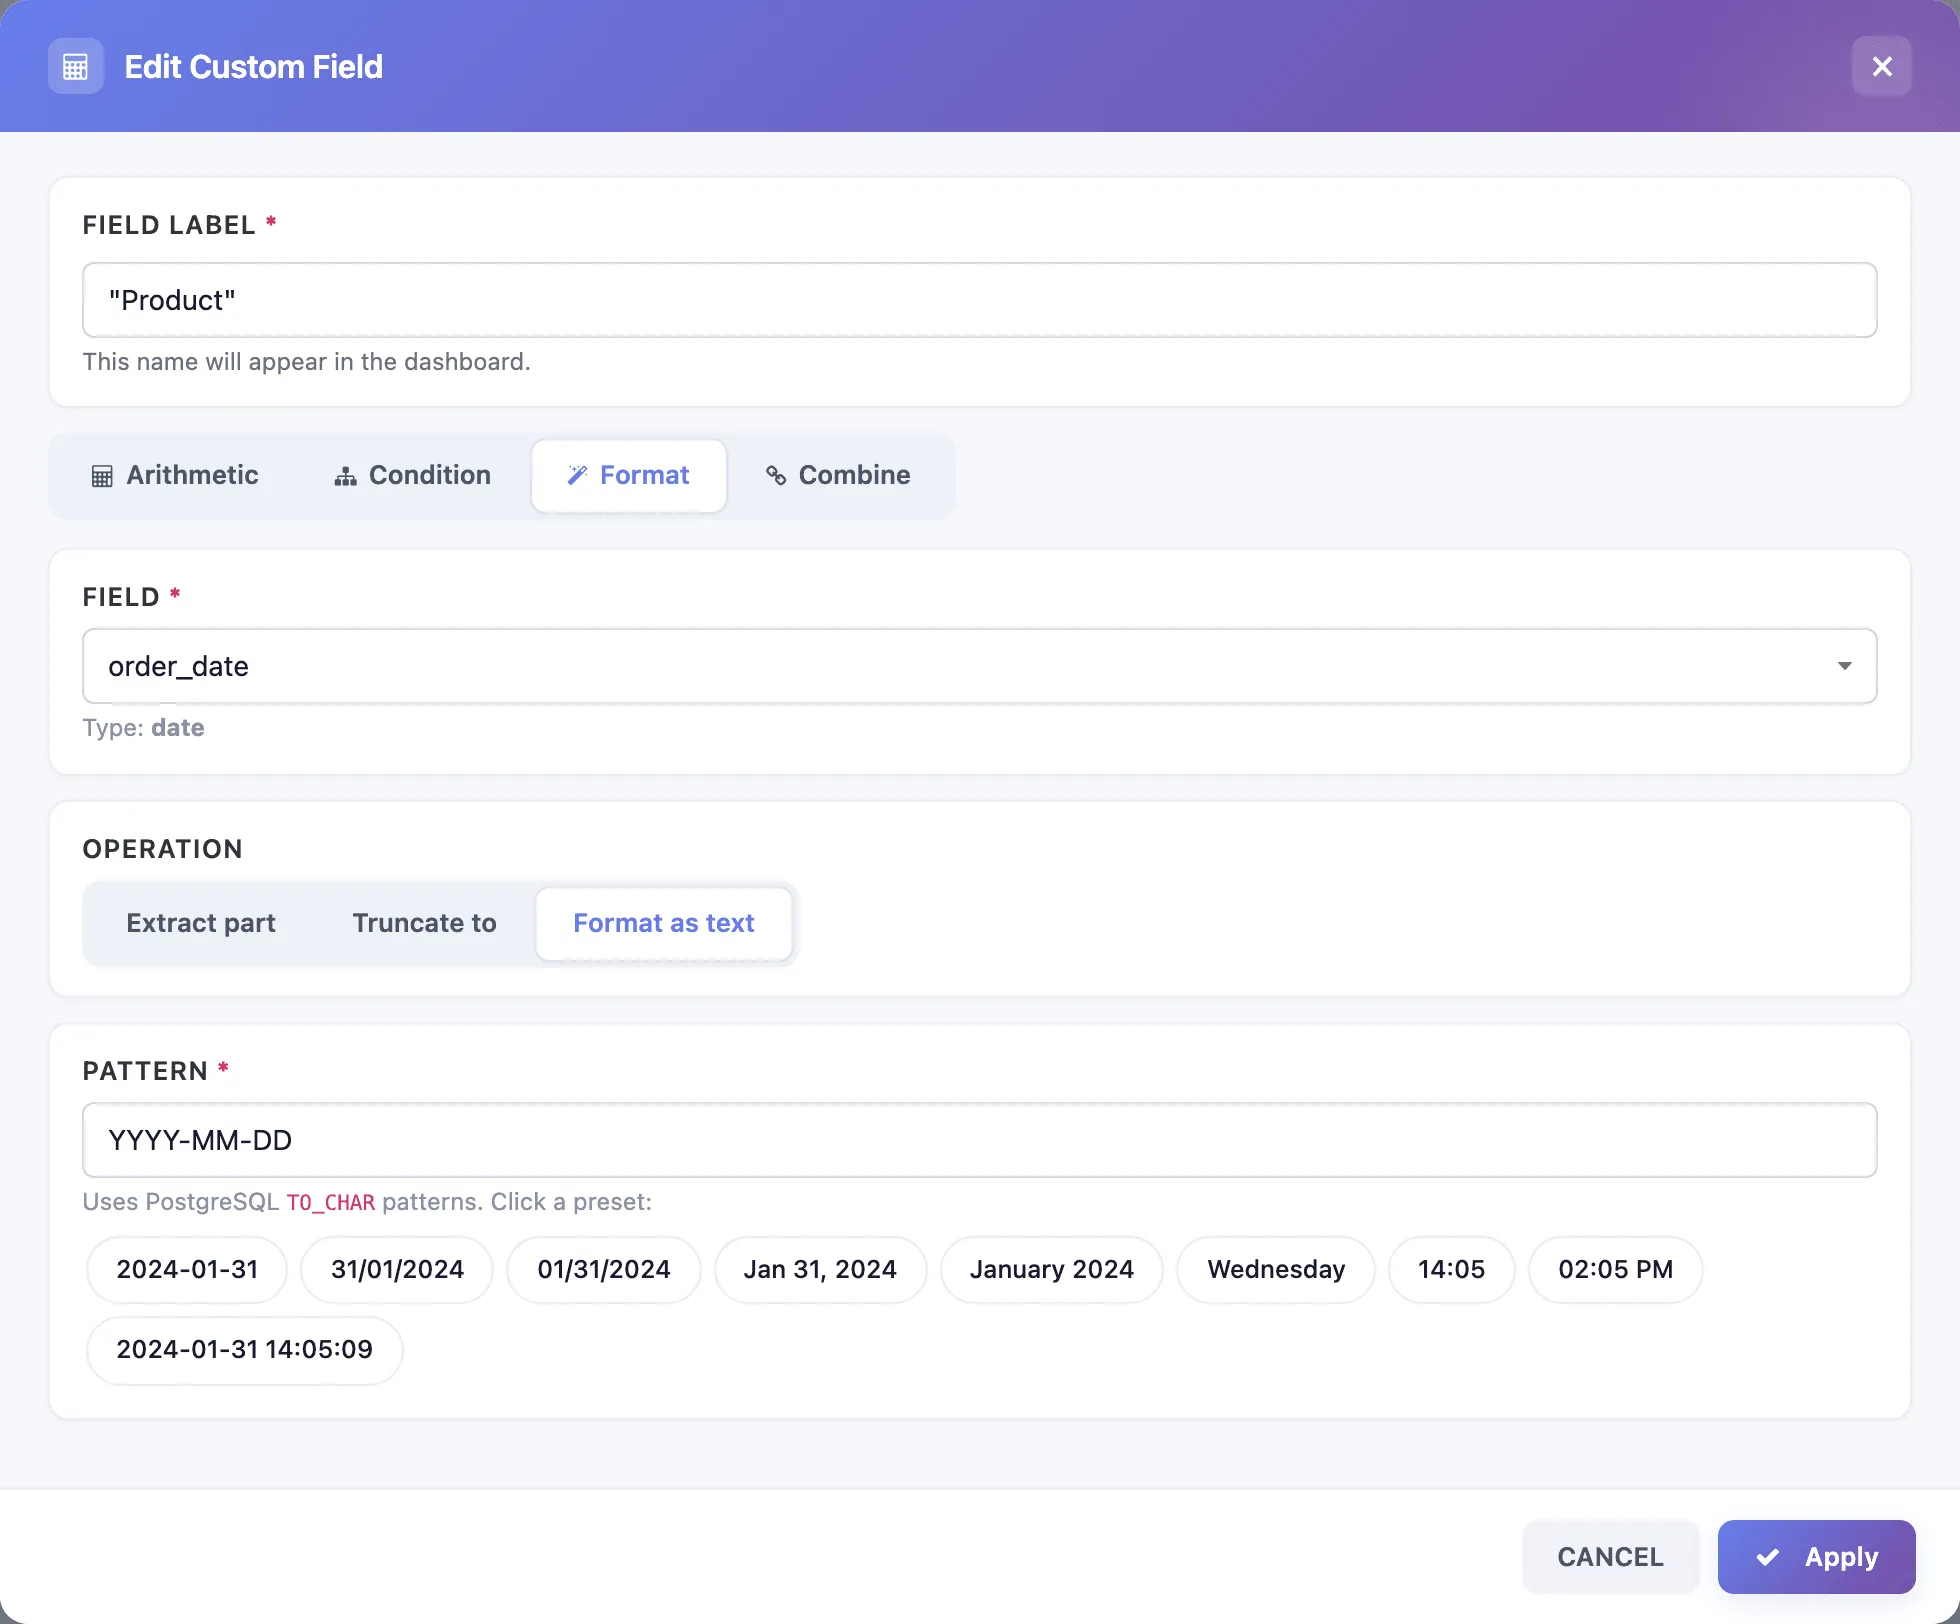Click the calculator icon in the dialog header
Image resolution: width=1960 pixels, height=1624 pixels.
point(76,67)
